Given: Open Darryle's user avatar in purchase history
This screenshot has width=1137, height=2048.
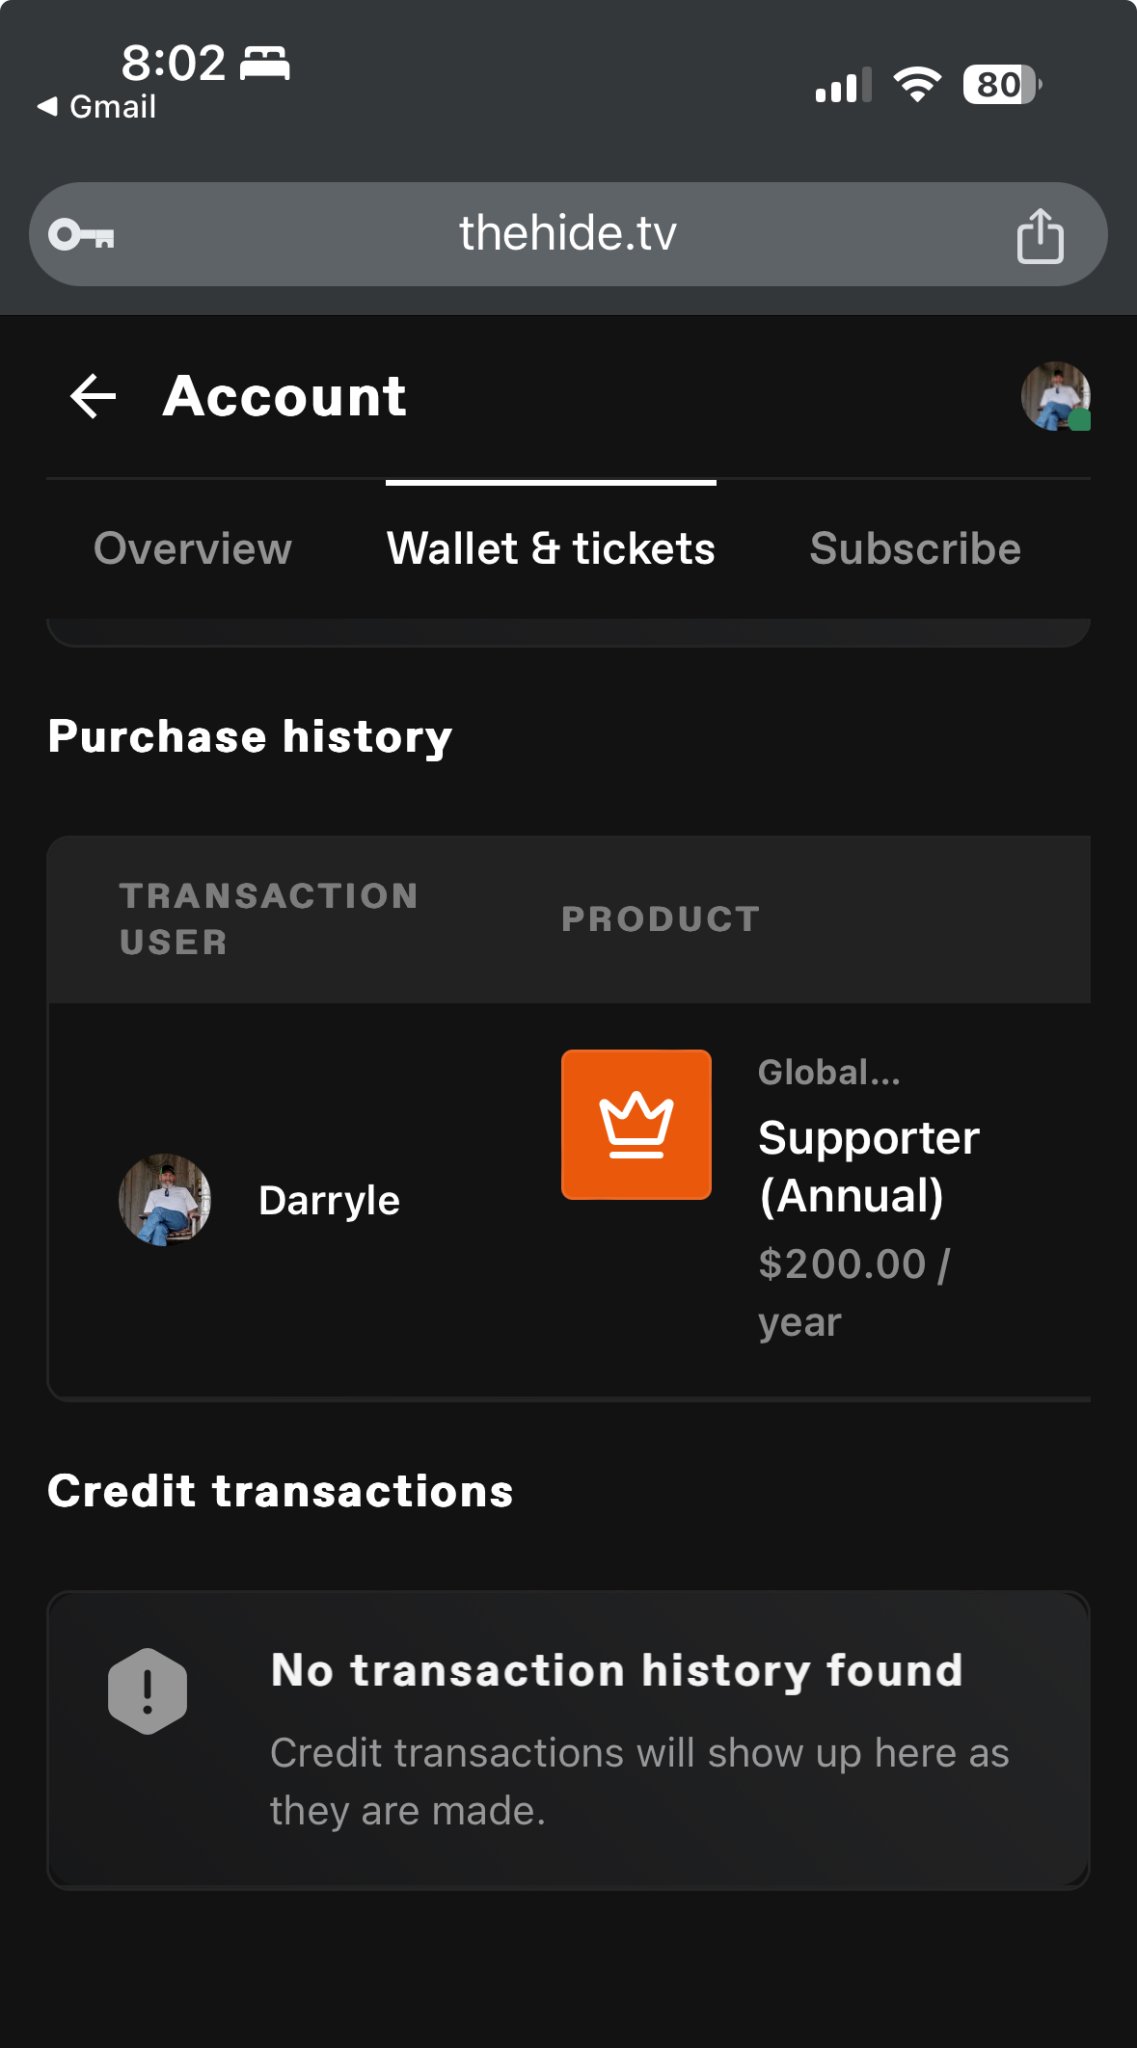Looking at the screenshot, I should point(165,1200).
